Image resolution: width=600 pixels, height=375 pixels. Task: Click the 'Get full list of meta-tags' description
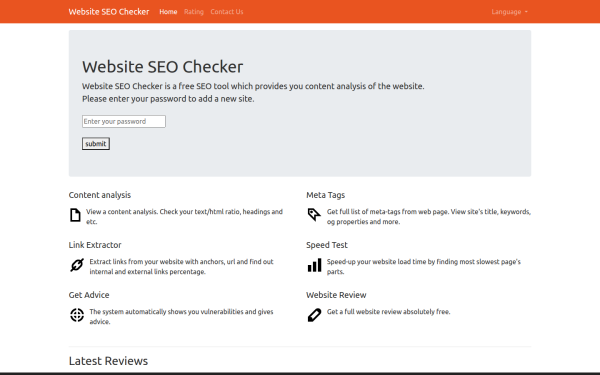429,217
